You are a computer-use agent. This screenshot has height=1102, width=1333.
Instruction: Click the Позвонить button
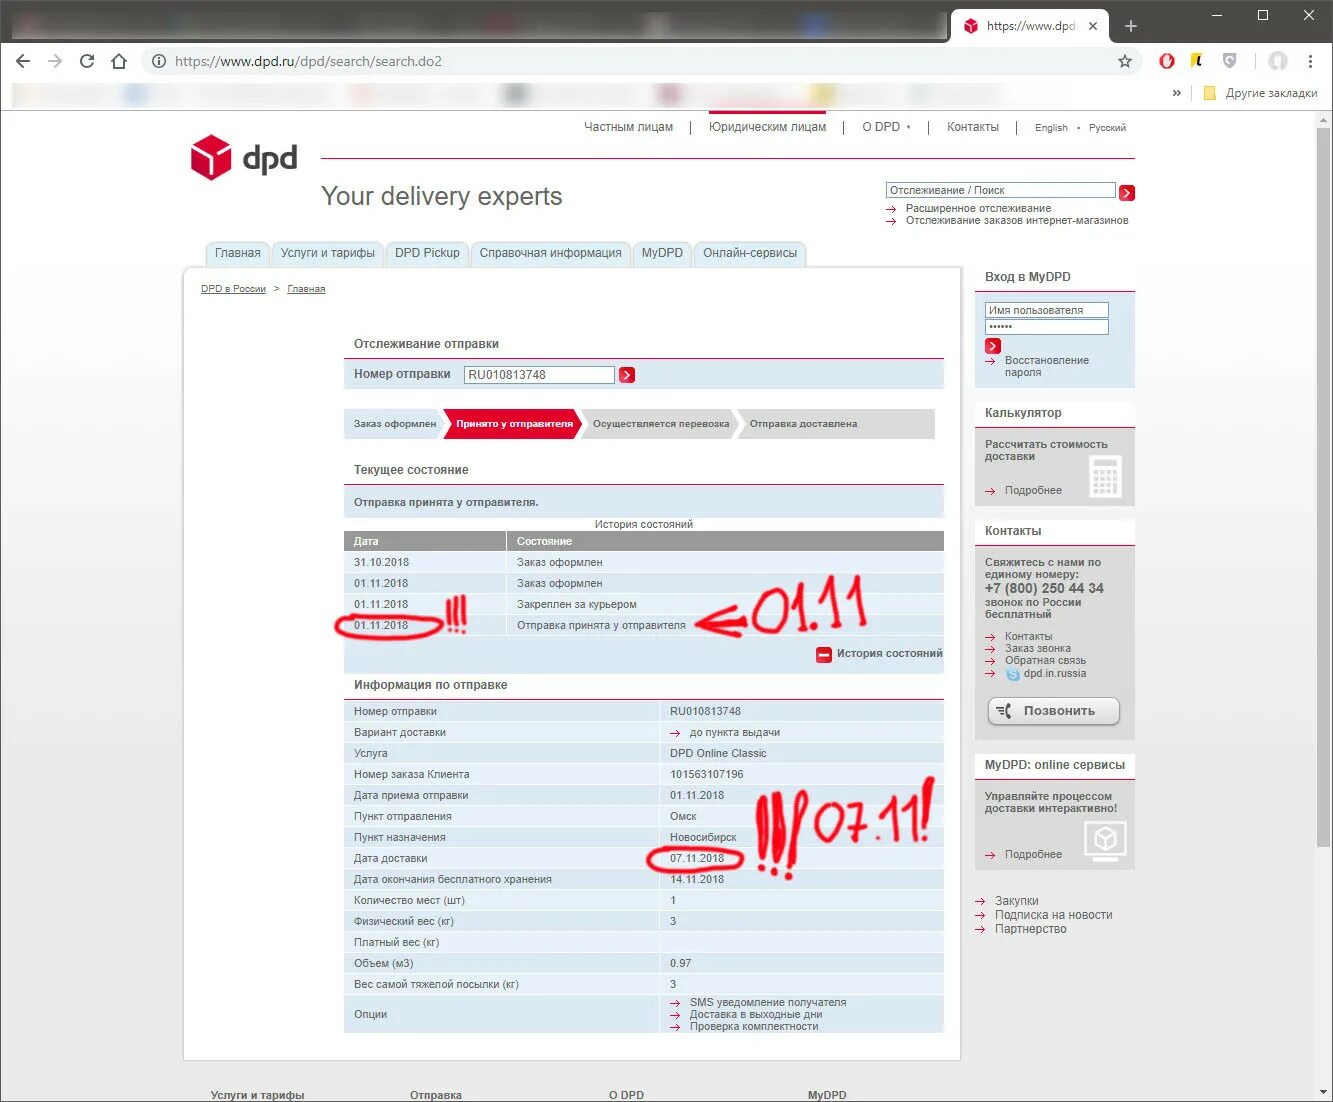(x=1054, y=711)
